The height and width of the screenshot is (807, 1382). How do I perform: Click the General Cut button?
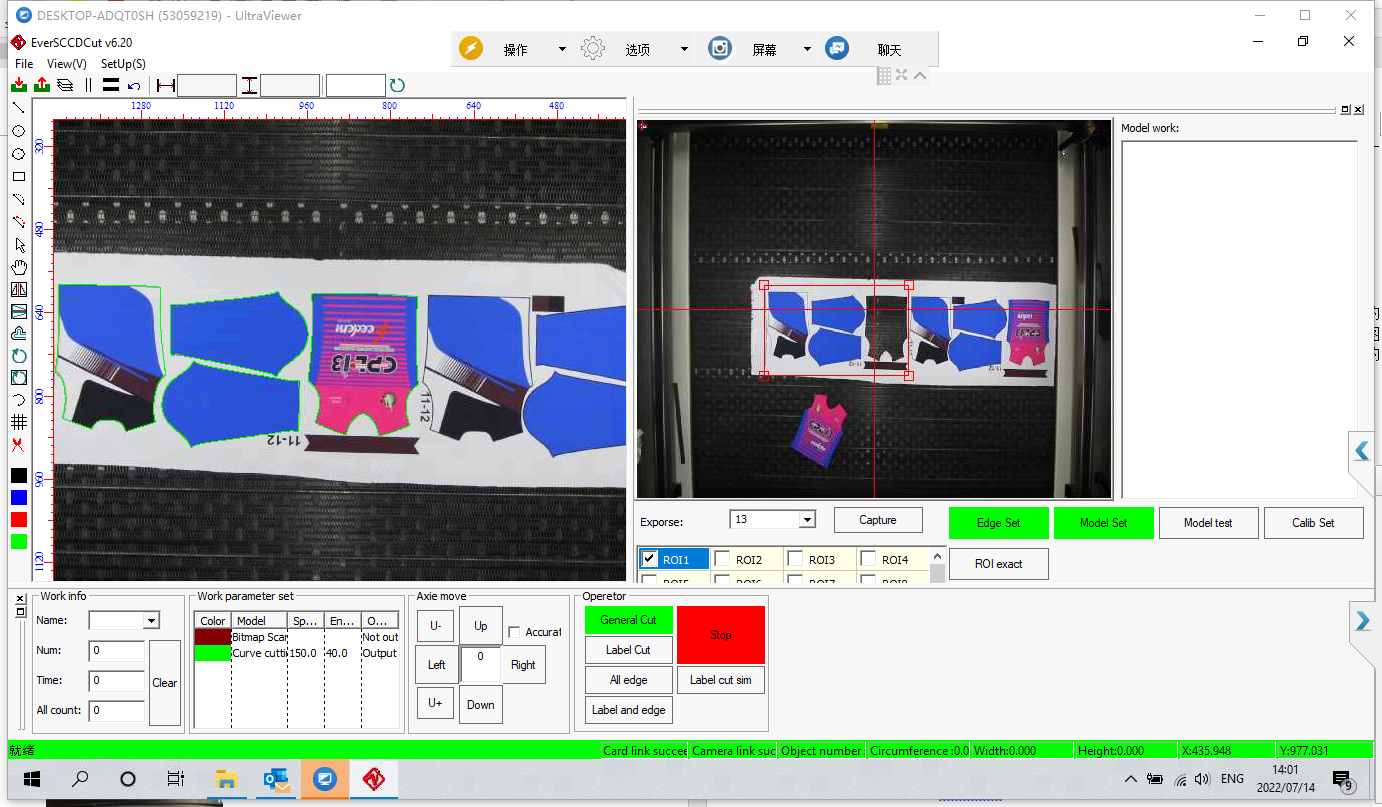(629, 620)
